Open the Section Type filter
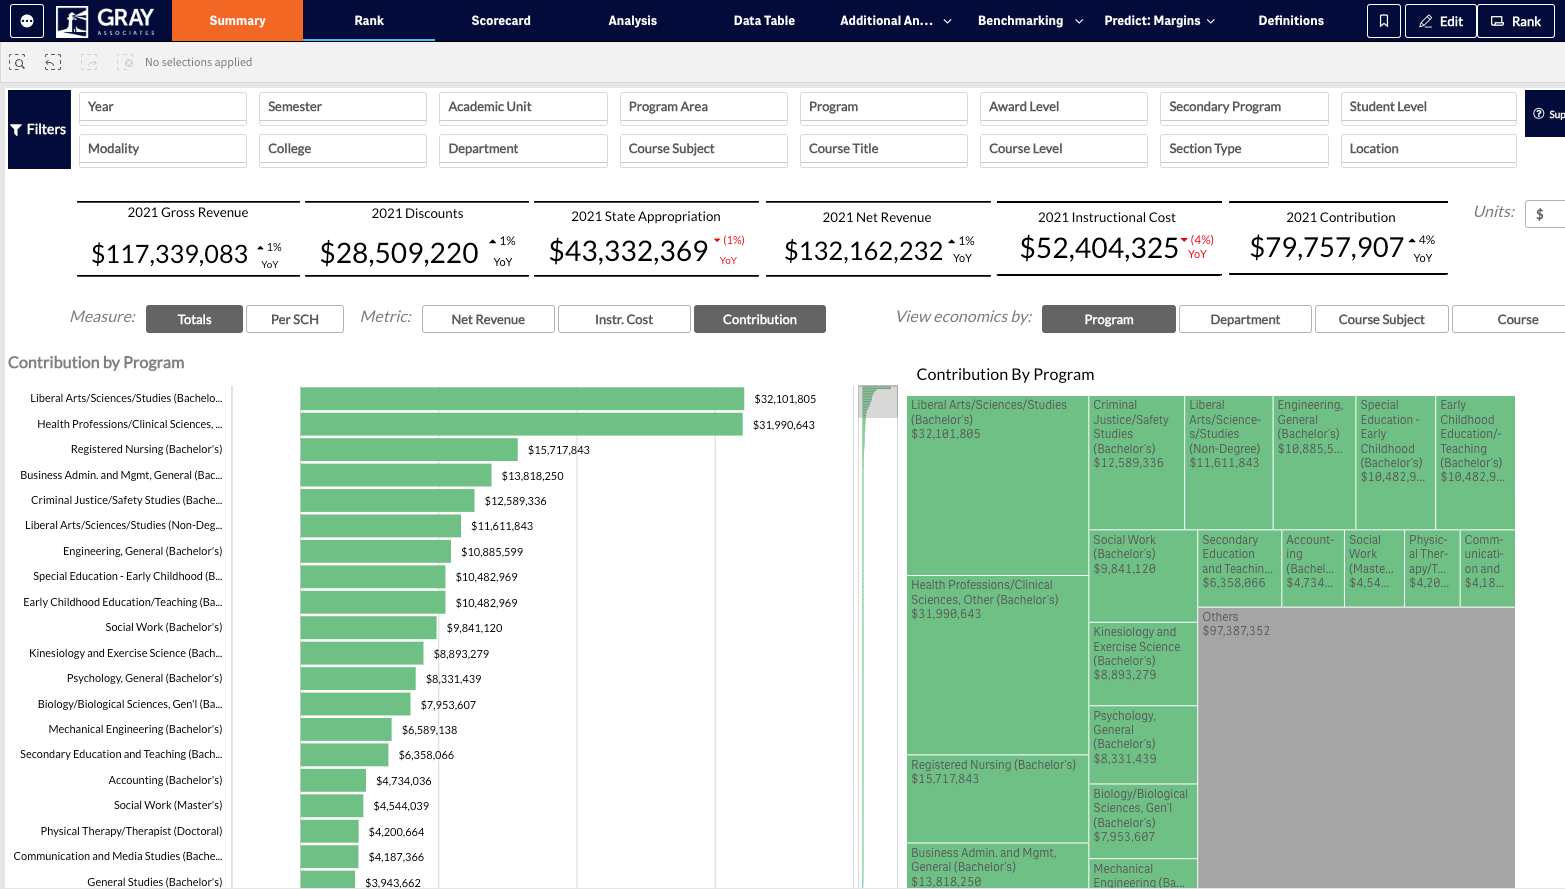The height and width of the screenshot is (889, 1565). point(1244,149)
